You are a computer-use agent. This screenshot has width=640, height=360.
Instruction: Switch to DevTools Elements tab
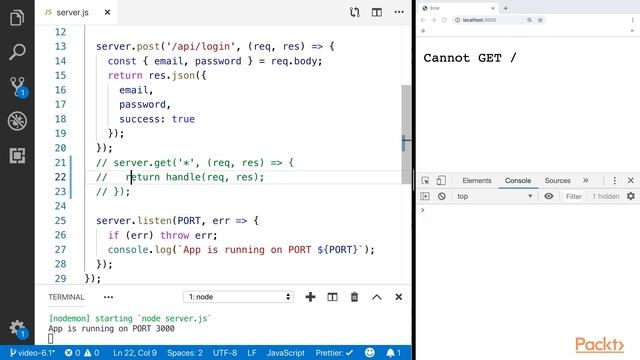click(477, 180)
